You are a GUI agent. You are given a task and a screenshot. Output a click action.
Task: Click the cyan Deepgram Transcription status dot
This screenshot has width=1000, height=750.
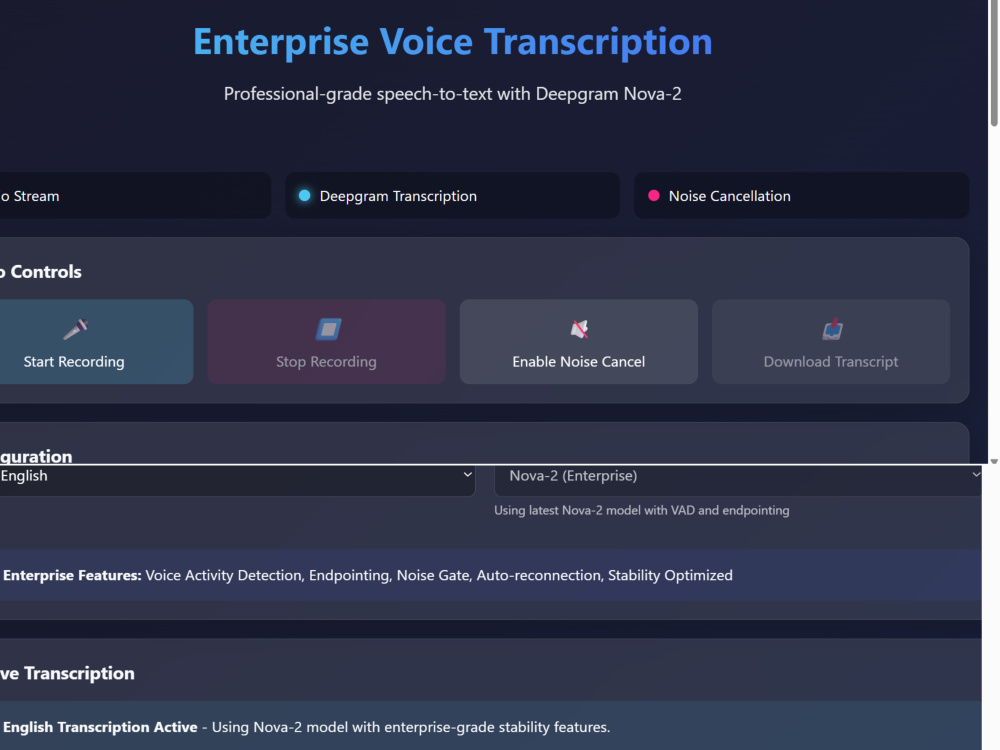click(305, 196)
